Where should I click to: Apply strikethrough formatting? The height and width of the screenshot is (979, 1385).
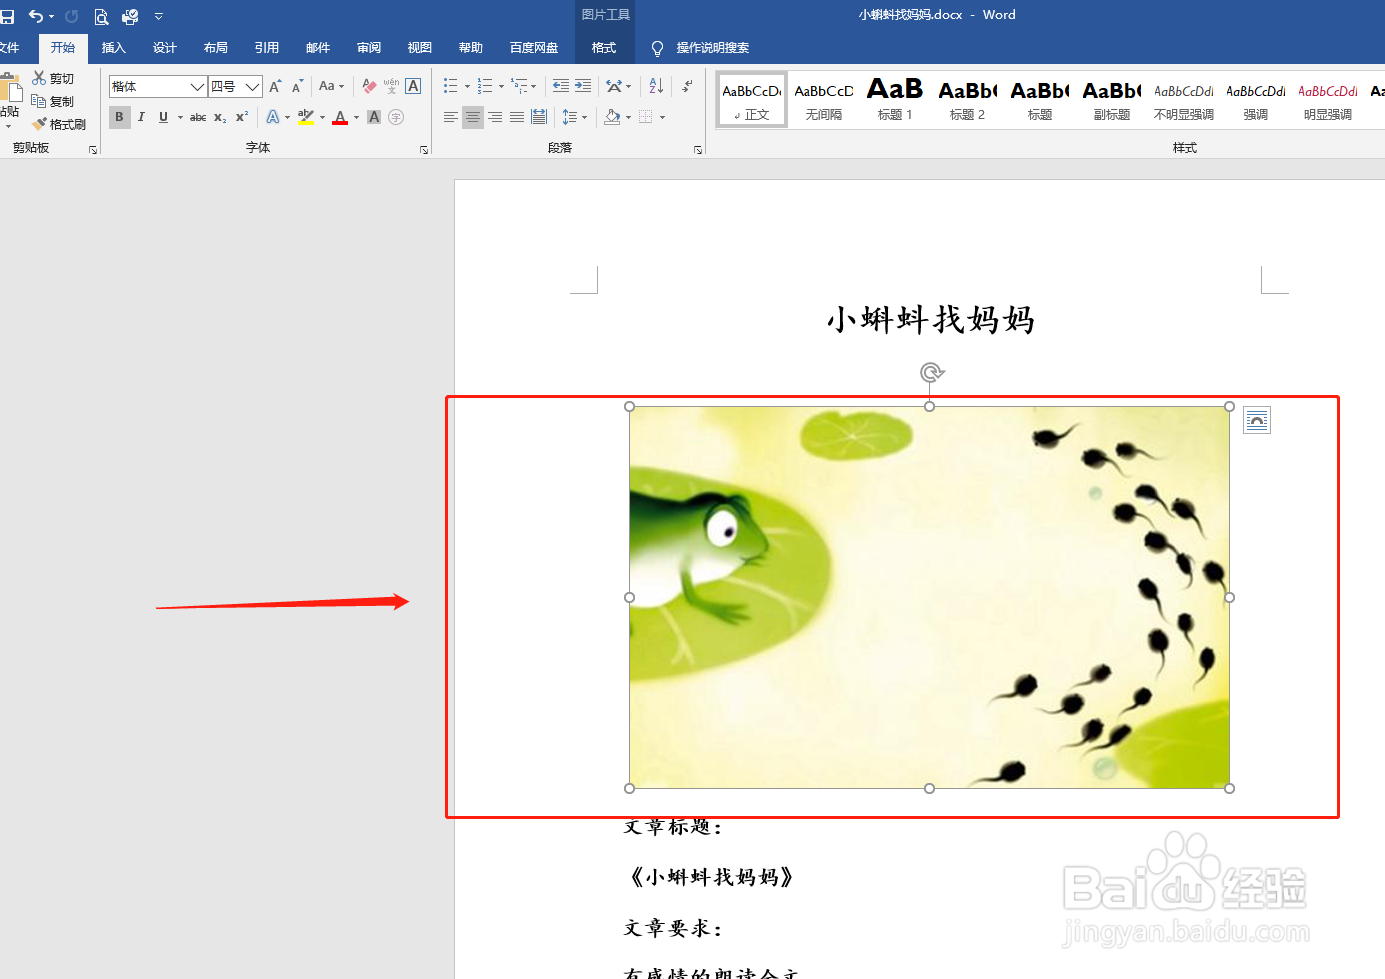tap(197, 117)
